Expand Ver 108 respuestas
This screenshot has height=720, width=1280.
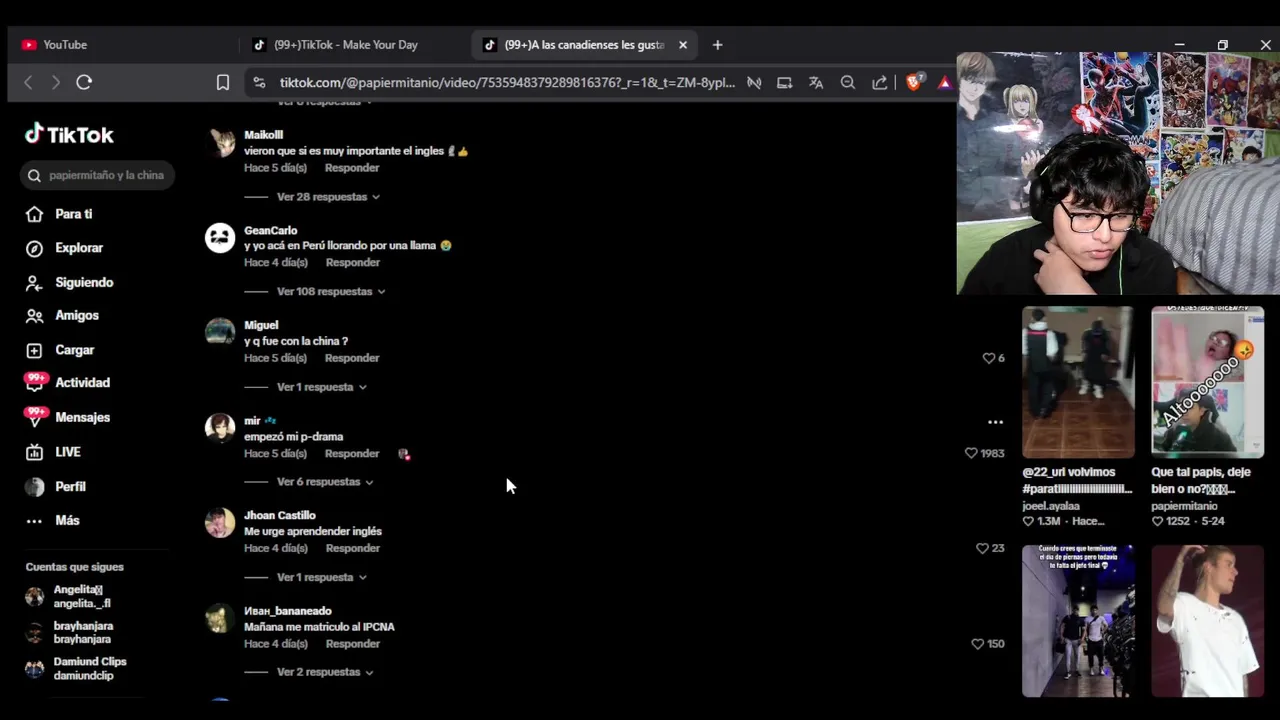coord(331,292)
